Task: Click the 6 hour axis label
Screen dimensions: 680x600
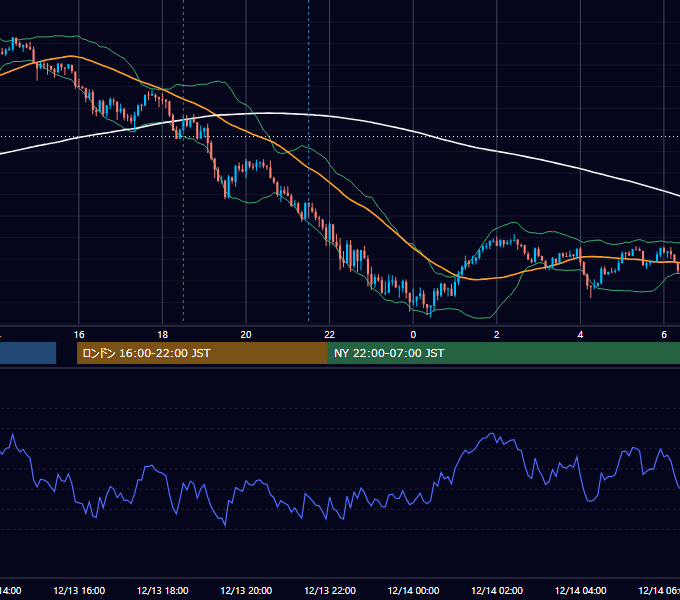Action: coord(664,335)
